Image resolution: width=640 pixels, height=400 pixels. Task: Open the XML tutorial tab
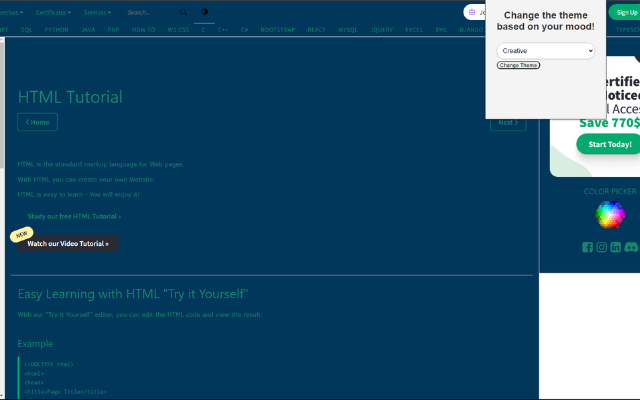click(x=441, y=30)
